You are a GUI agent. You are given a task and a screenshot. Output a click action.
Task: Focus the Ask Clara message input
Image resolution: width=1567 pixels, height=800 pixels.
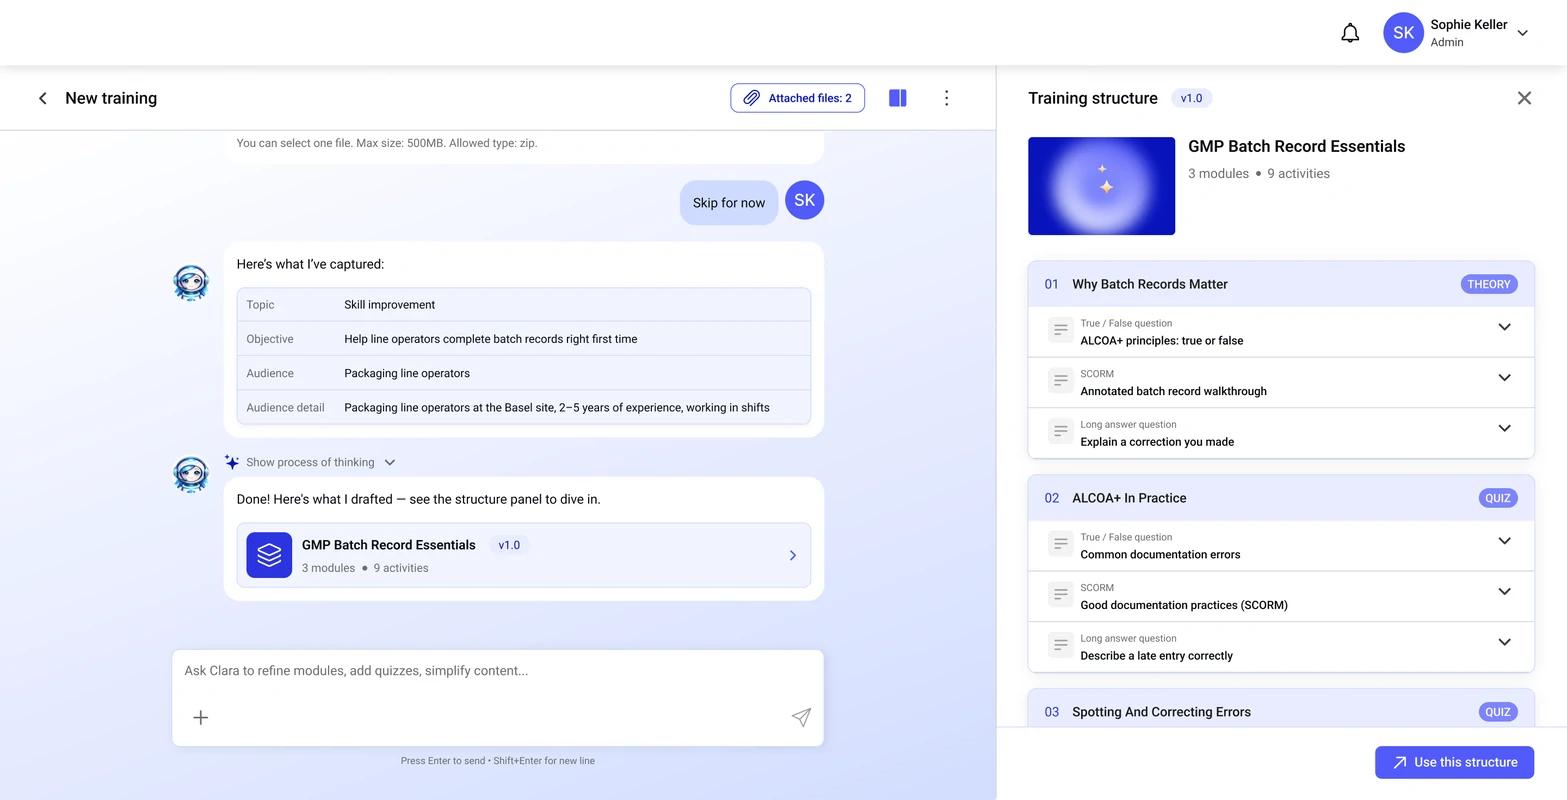point(497,671)
